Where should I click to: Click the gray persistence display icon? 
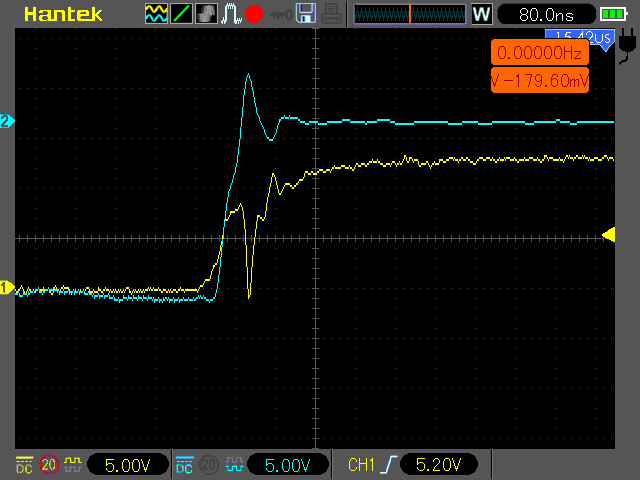coord(206,13)
